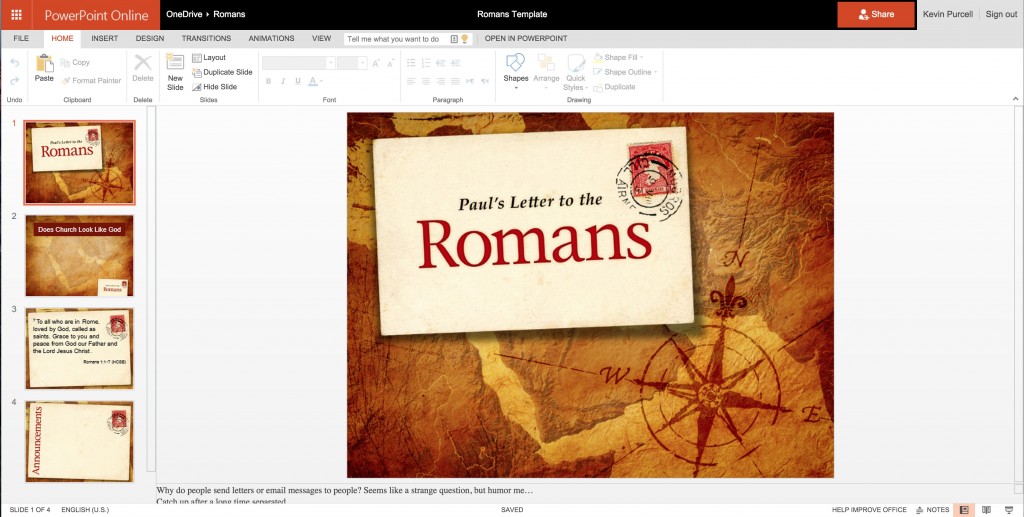Switch to the normal editing view icon
Screen dimensions: 1024x517
pos(963,510)
